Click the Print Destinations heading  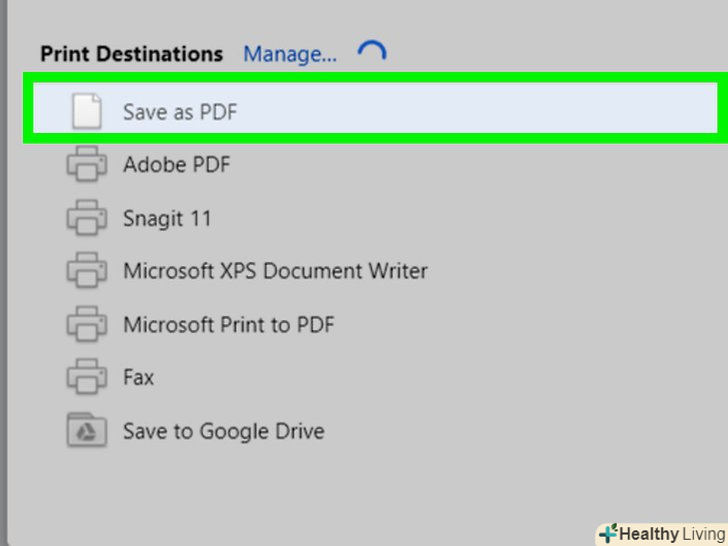[x=131, y=54]
